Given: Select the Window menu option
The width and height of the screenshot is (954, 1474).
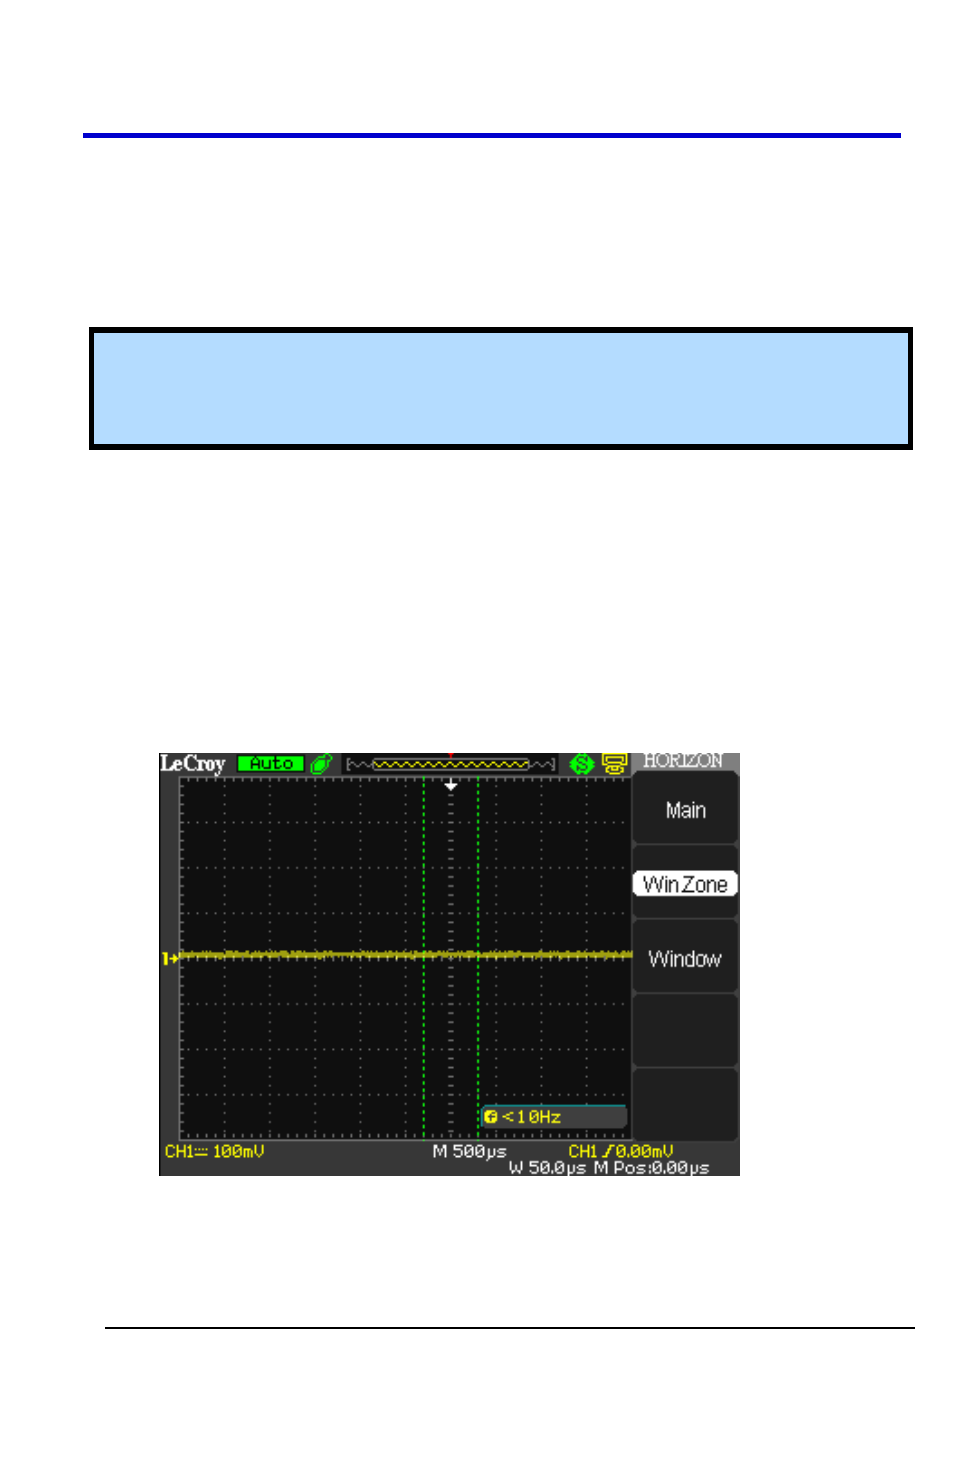Looking at the screenshot, I should [685, 958].
